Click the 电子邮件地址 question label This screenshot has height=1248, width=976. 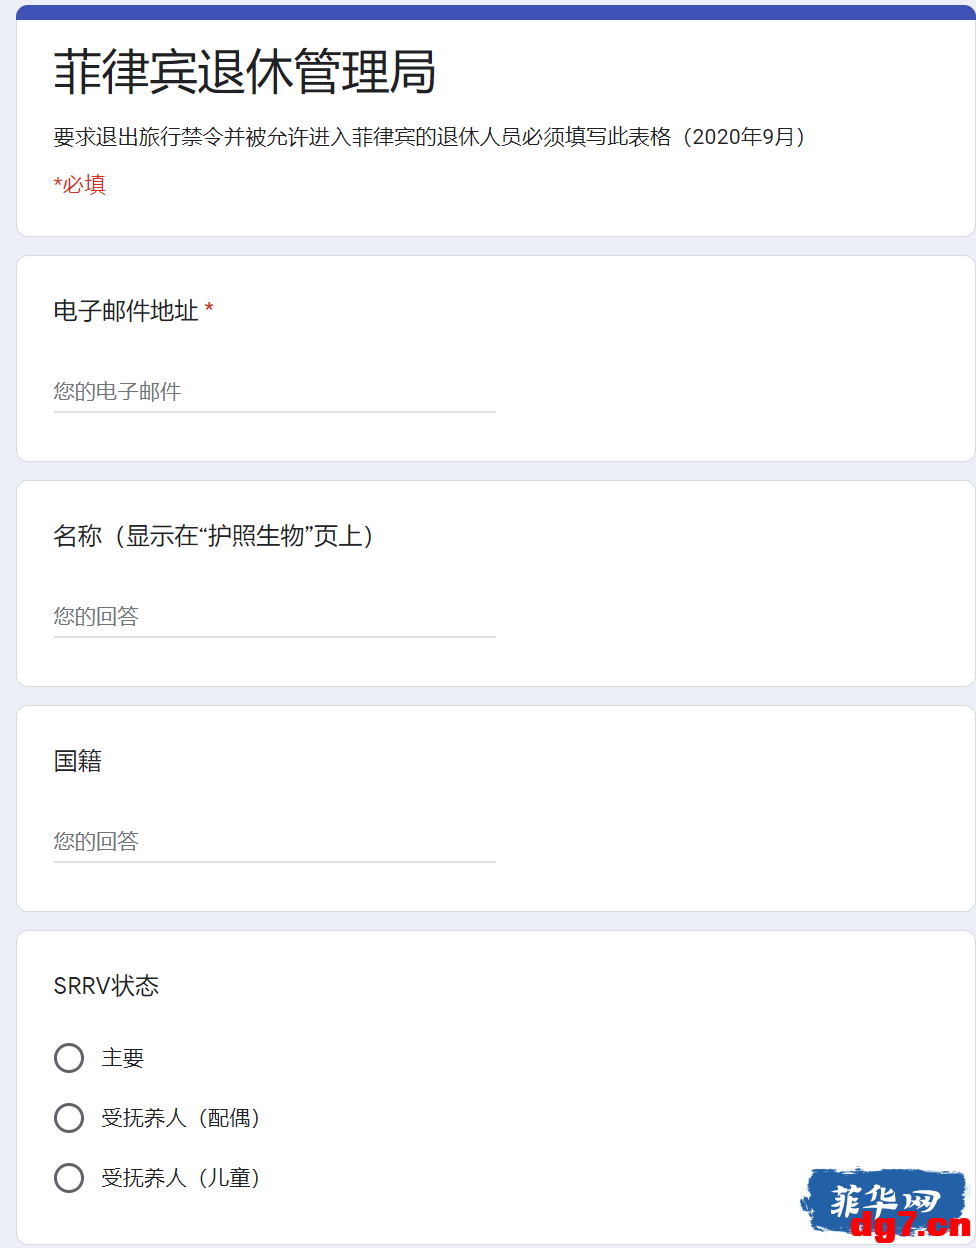(126, 311)
